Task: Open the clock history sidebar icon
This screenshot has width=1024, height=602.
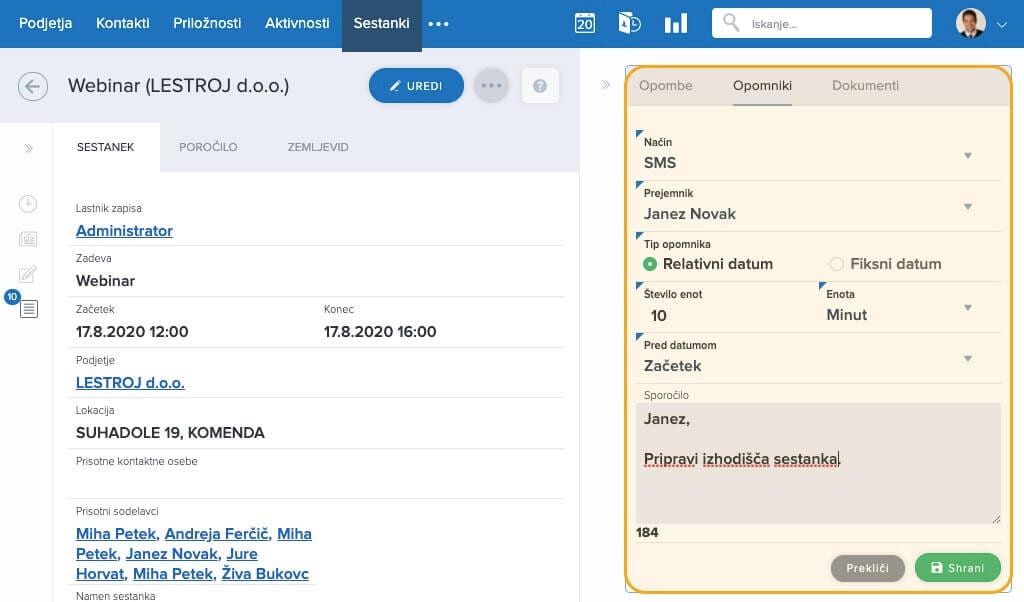Action: pyautogui.click(x=27, y=204)
